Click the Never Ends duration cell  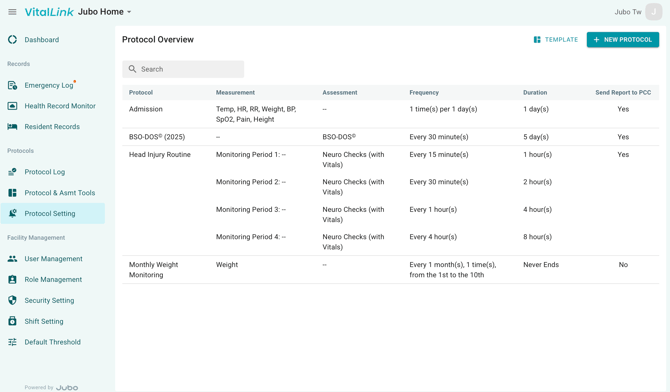541,265
